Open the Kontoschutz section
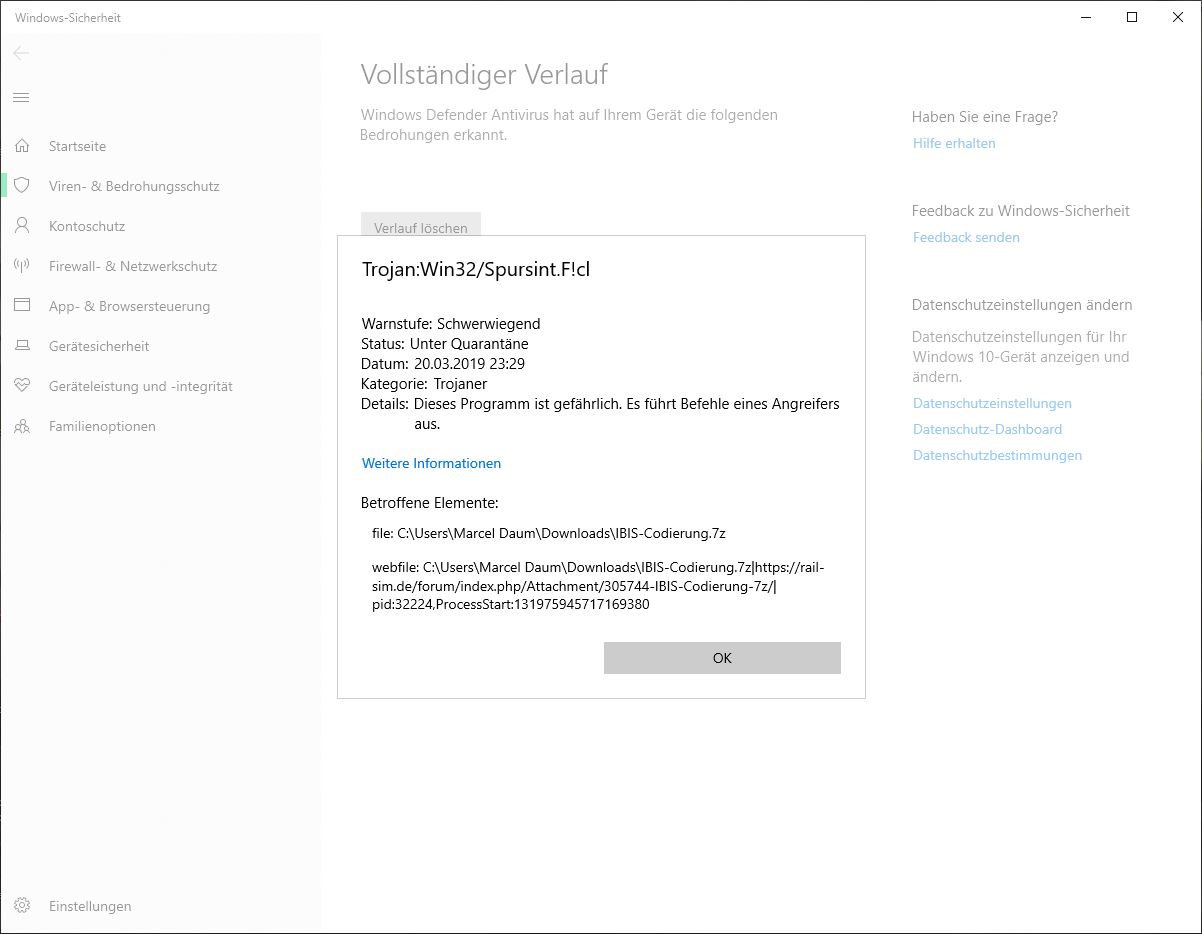The height and width of the screenshot is (934, 1202). (87, 226)
